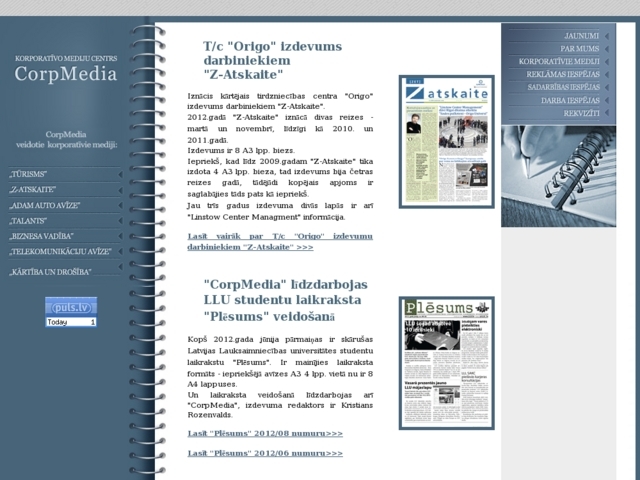Screen dimensions: 640x480
Task: Open „ADAM AUTO AVĪZE" sidebar link
Action: click(x=44, y=205)
